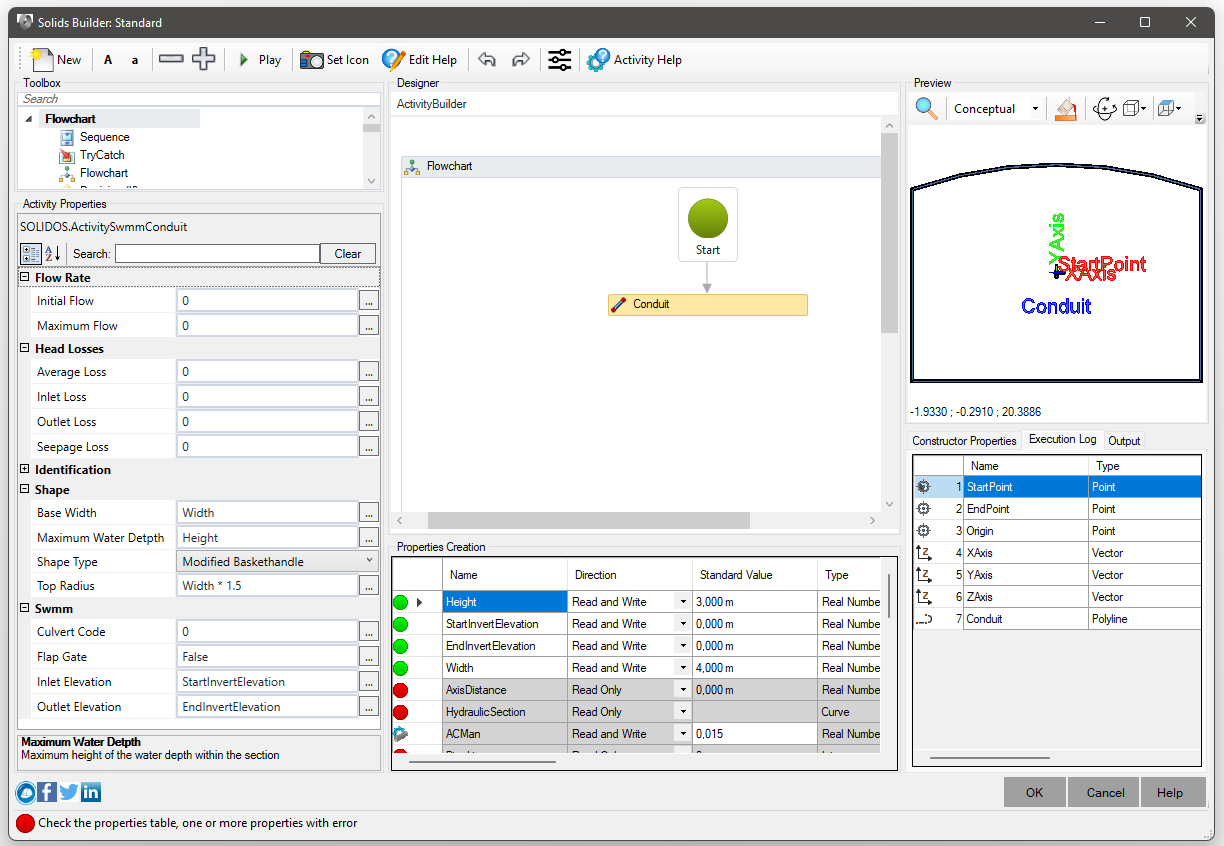Click the Set Icon camera button

click(335, 60)
